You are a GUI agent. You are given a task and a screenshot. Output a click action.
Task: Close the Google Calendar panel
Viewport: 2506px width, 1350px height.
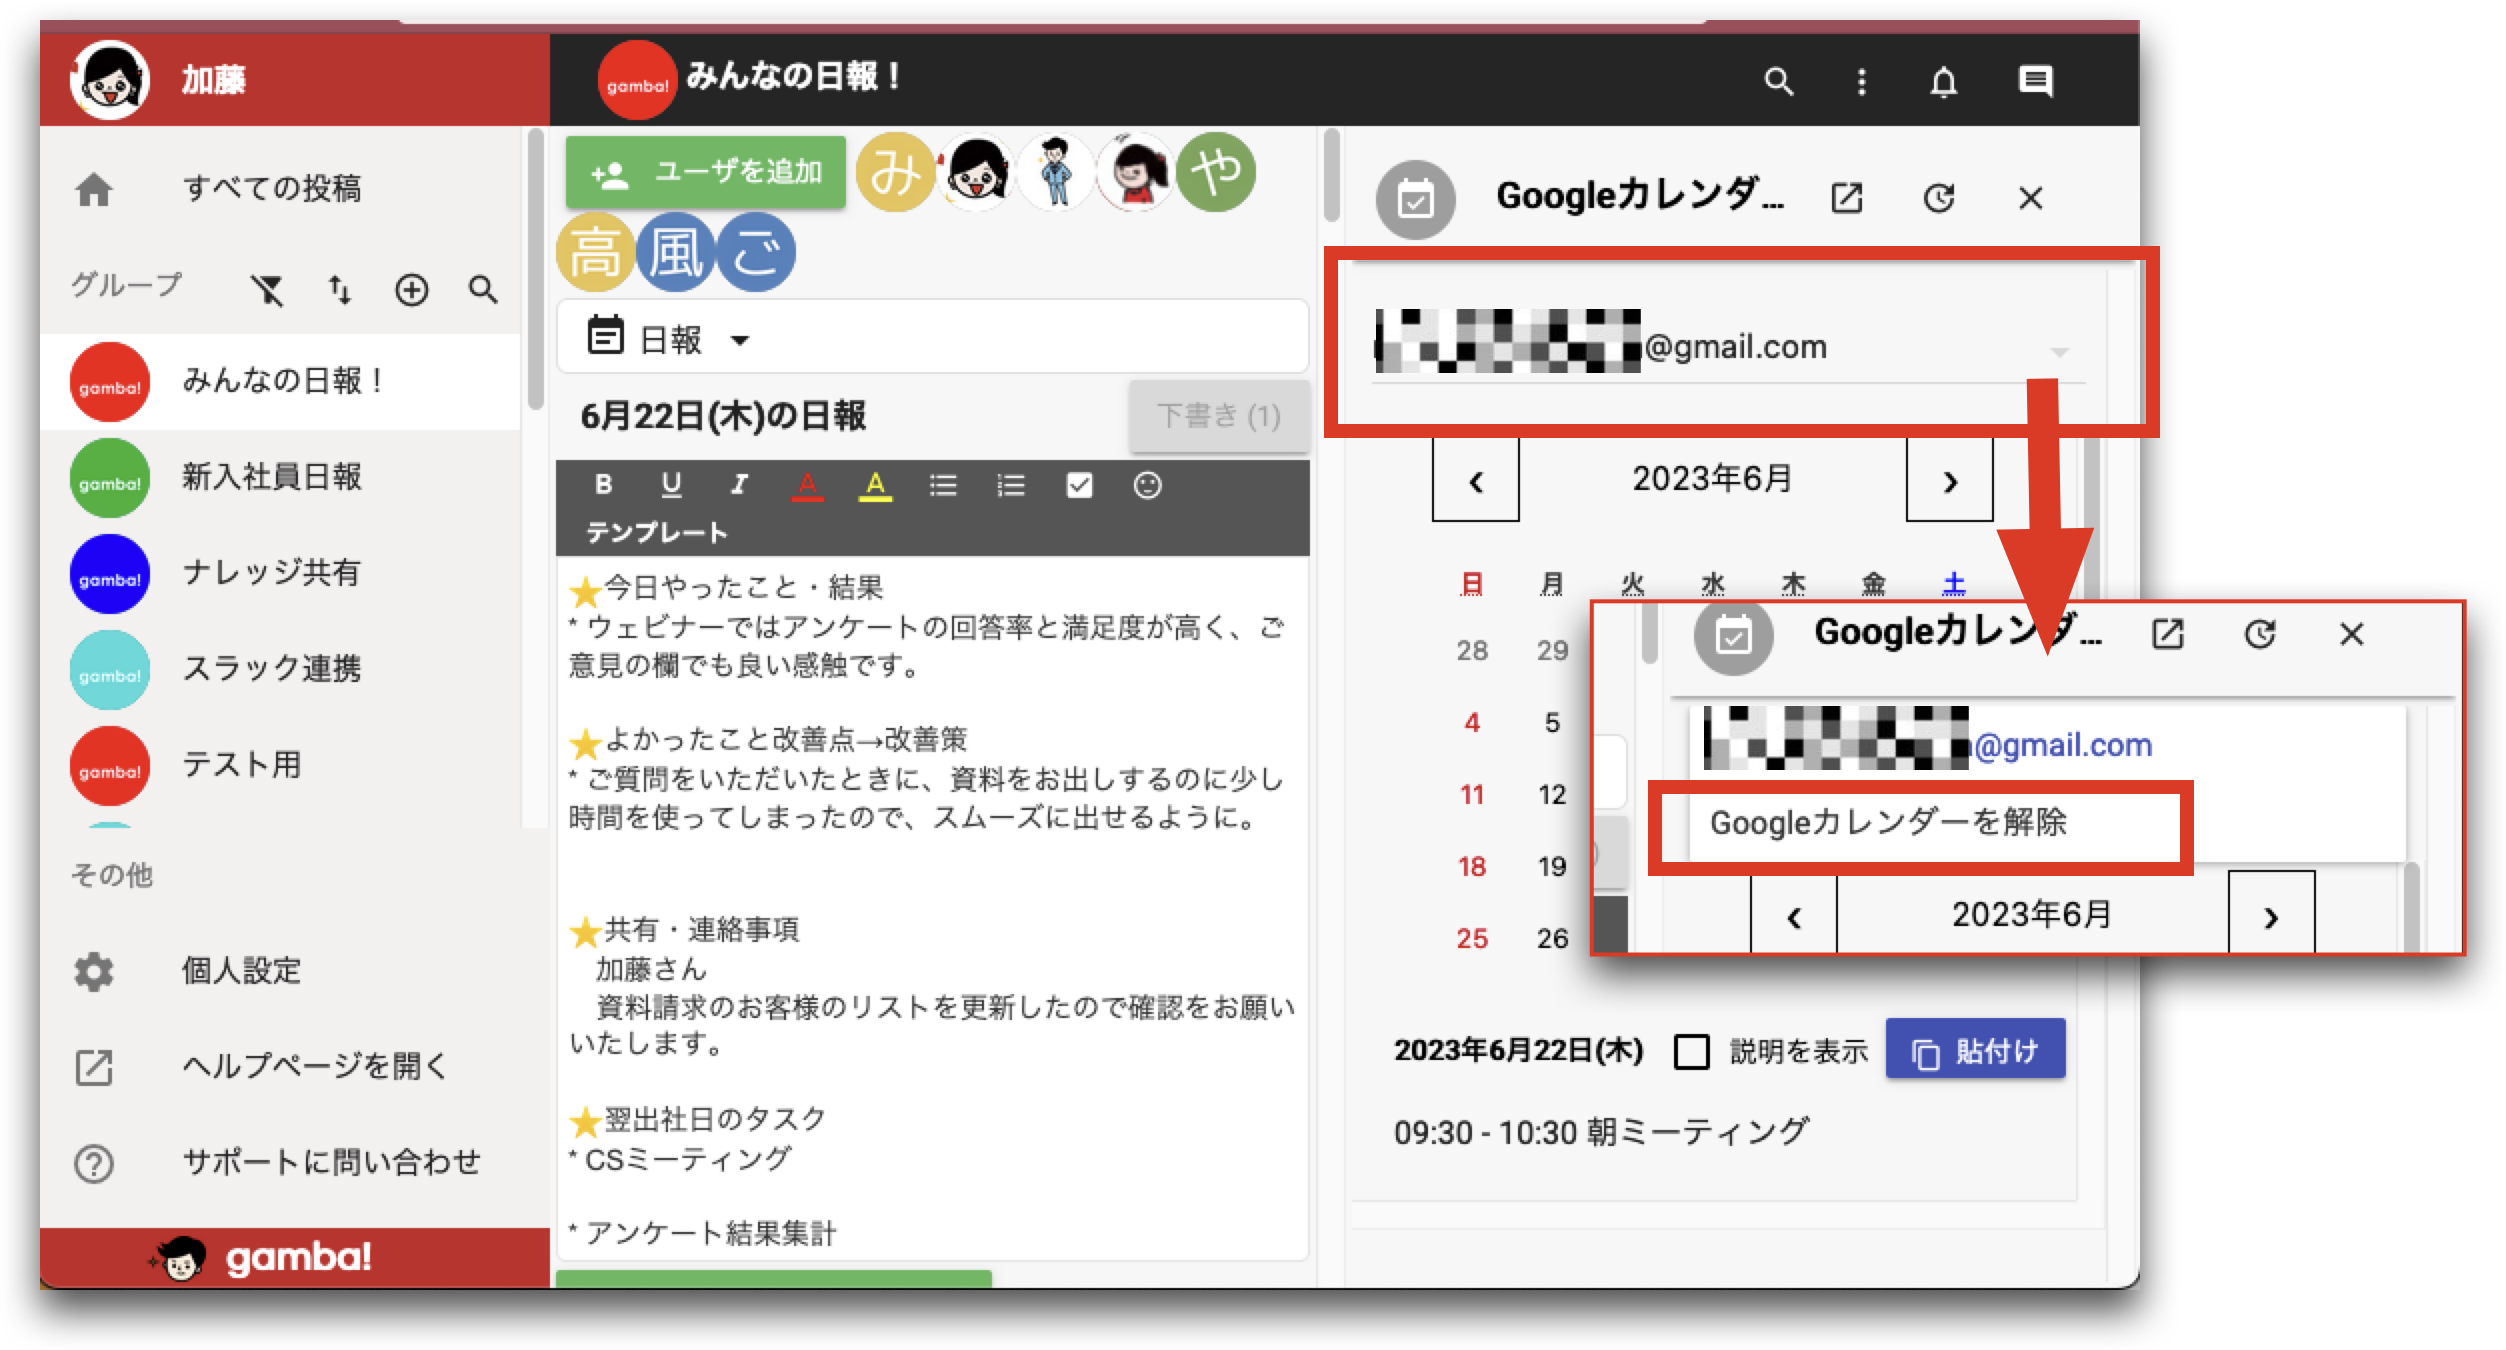point(2030,198)
